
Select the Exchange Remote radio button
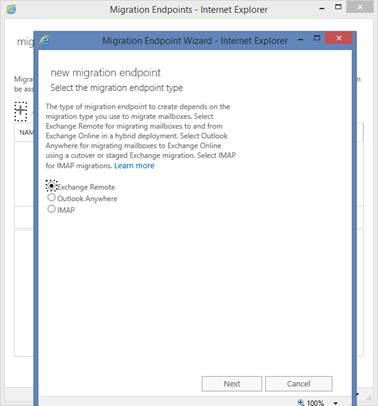51,186
